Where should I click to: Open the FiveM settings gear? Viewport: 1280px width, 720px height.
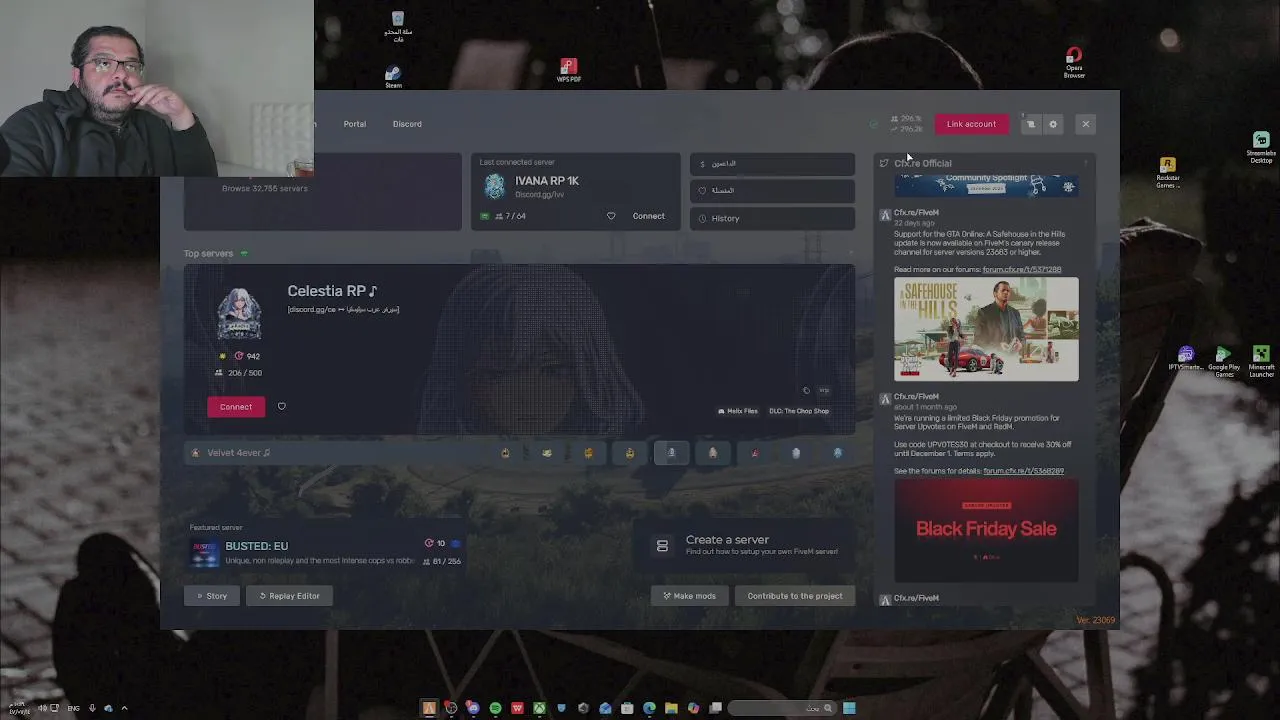click(1053, 124)
